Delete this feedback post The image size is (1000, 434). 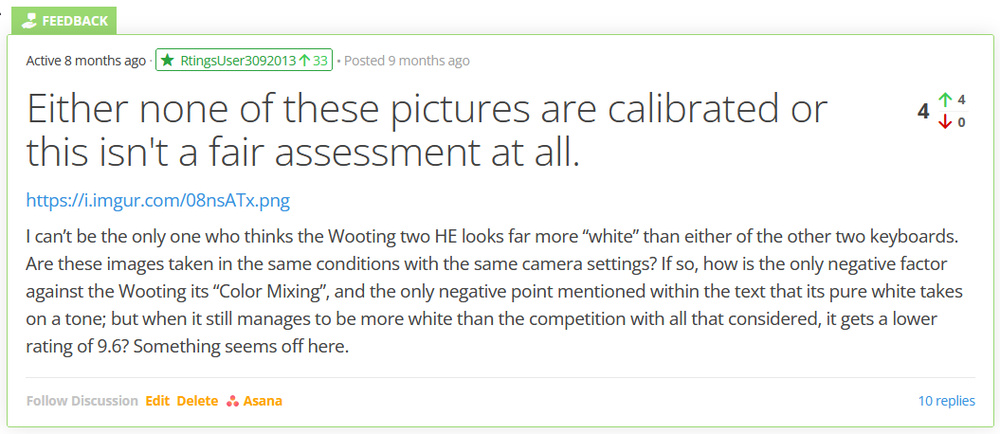point(197,401)
